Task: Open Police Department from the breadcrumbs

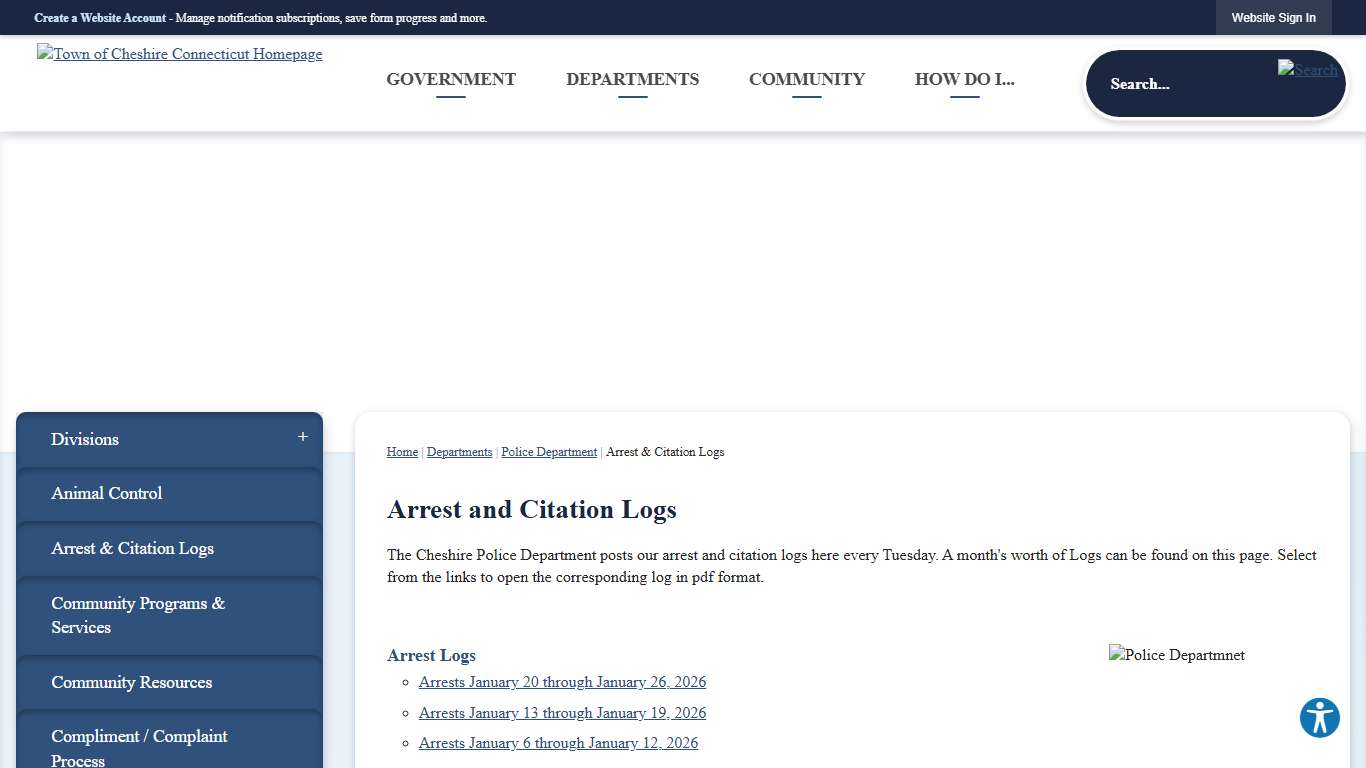Action: point(549,452)
